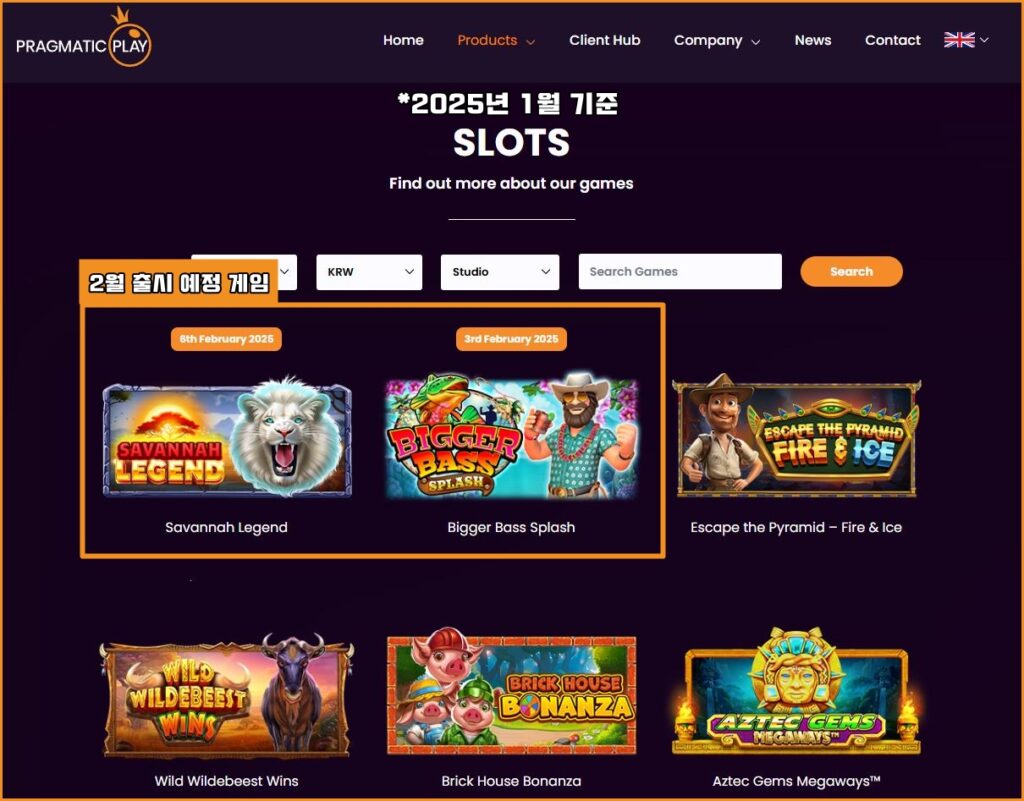Click the Savannah Legend title link
This screenshot has width=1024, height=801.
[226, 527]
